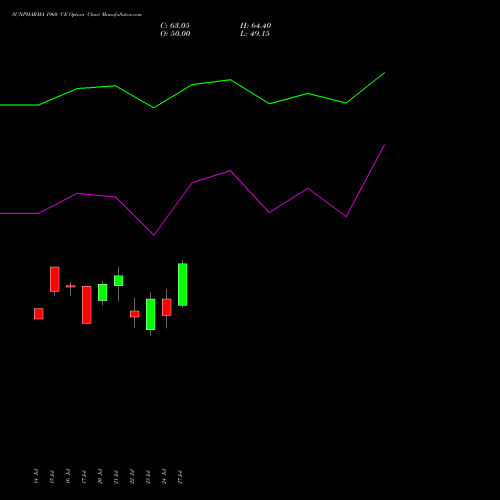Select the 20 Jul date label
This screenshot has width=500, height=500.
[x=100, y=476]
